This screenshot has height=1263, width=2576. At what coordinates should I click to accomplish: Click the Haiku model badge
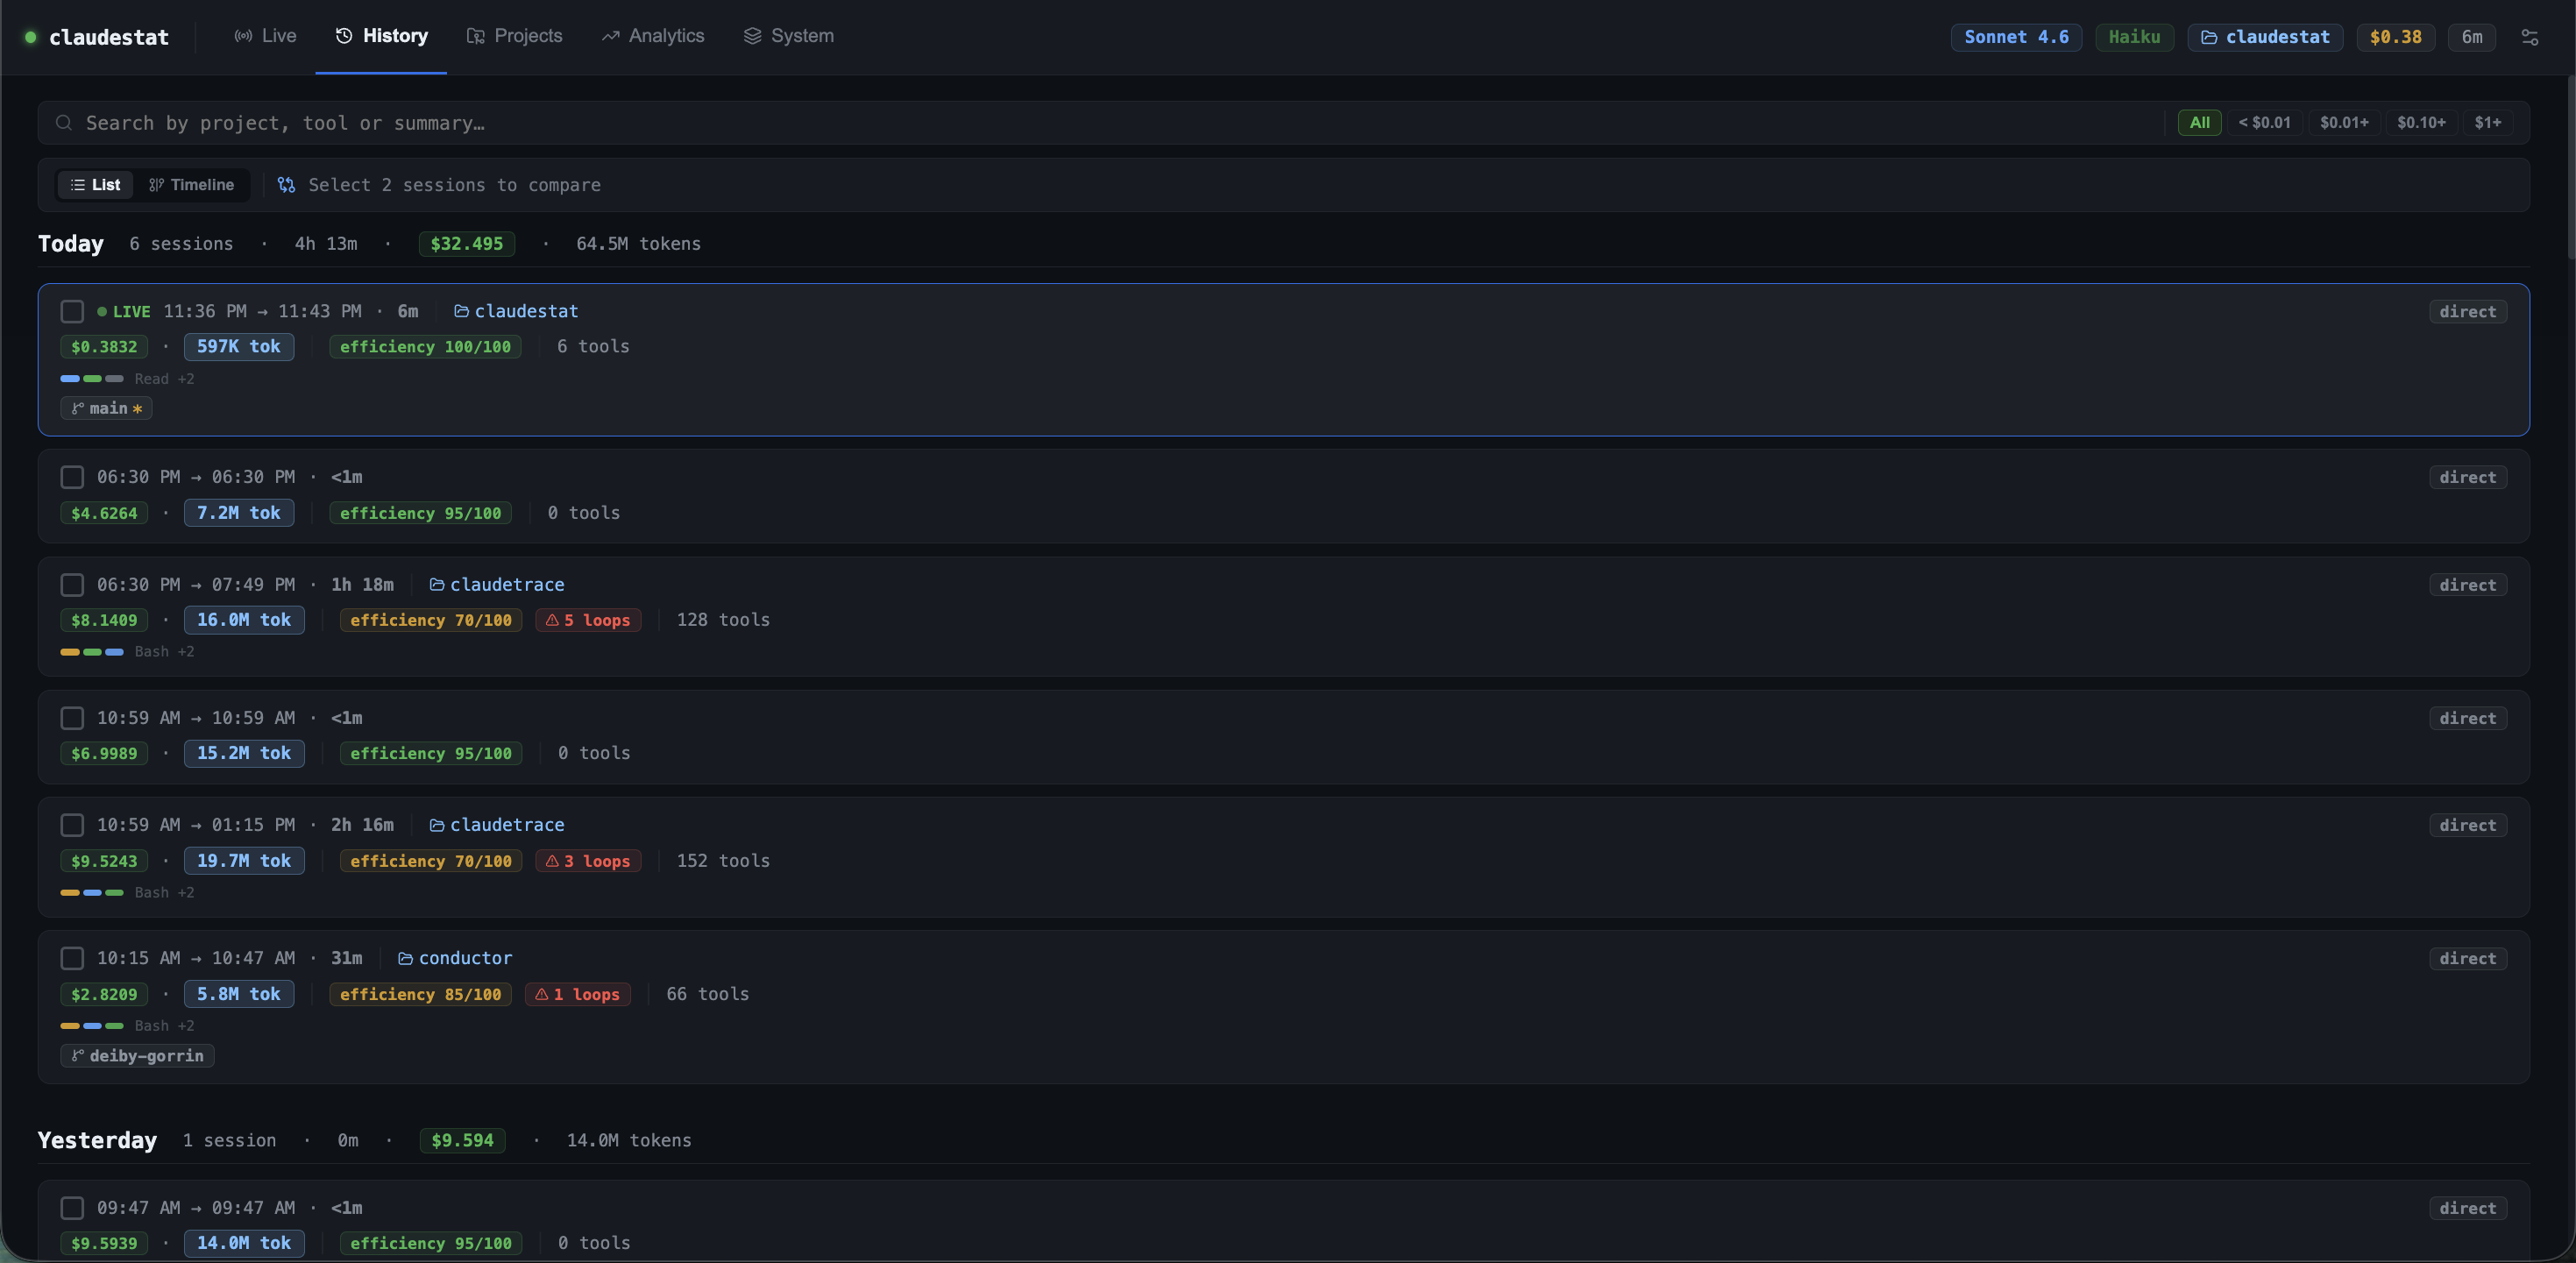click(x=2134, y=37)
